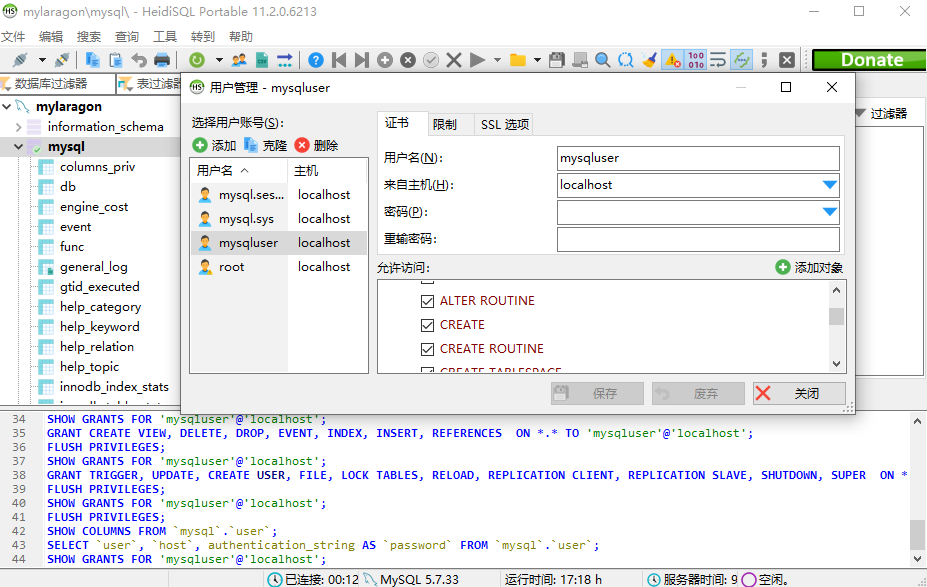Open the connect to server plug icon
927x587 pixels.
pyautogui.click(x=21, y=60)
